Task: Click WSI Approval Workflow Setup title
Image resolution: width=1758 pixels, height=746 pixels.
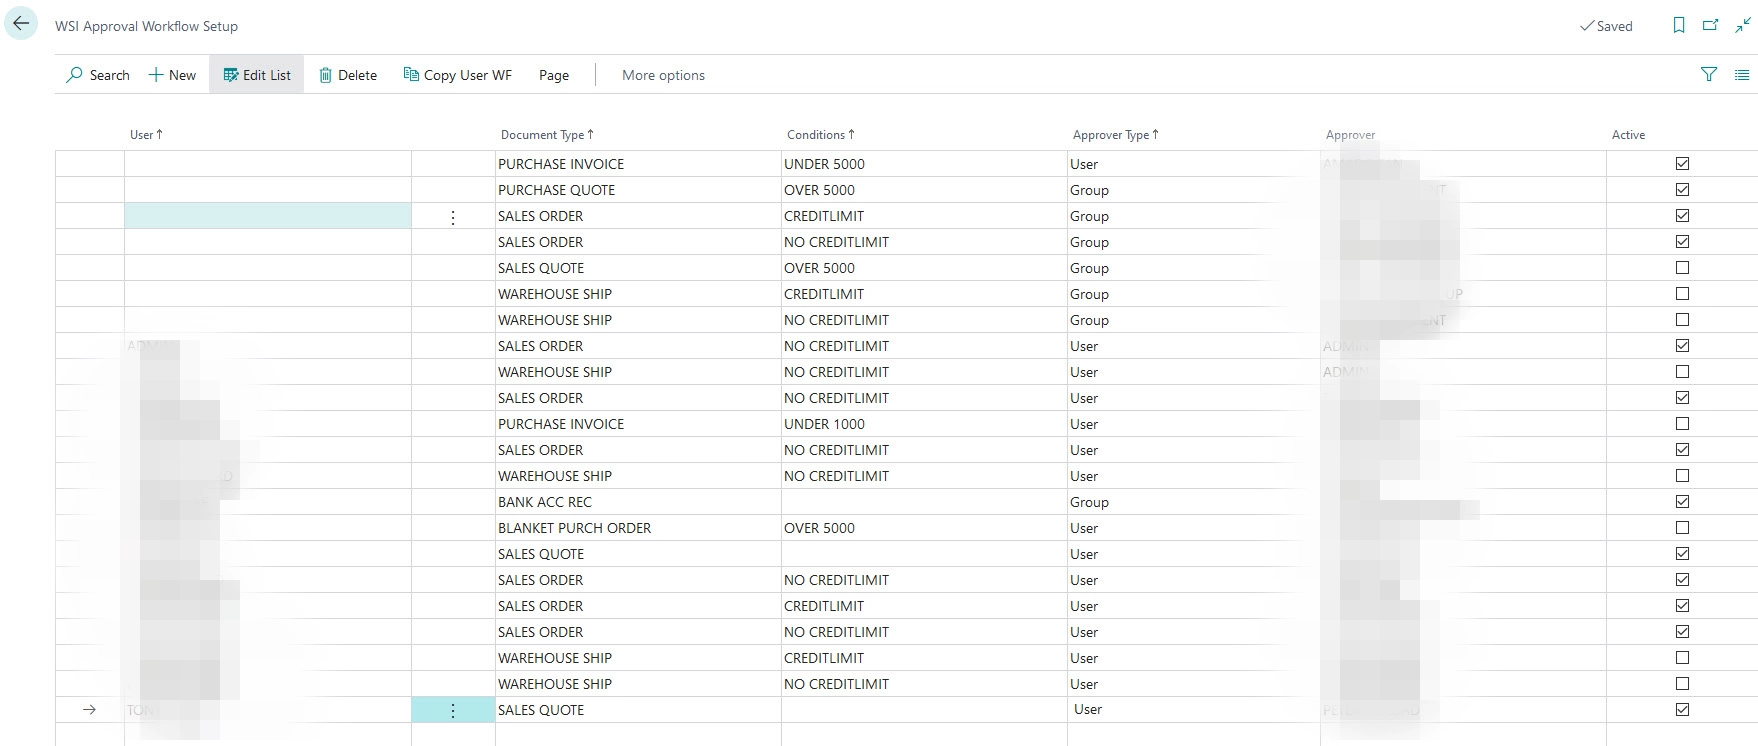Action: [x=146, y=26]
